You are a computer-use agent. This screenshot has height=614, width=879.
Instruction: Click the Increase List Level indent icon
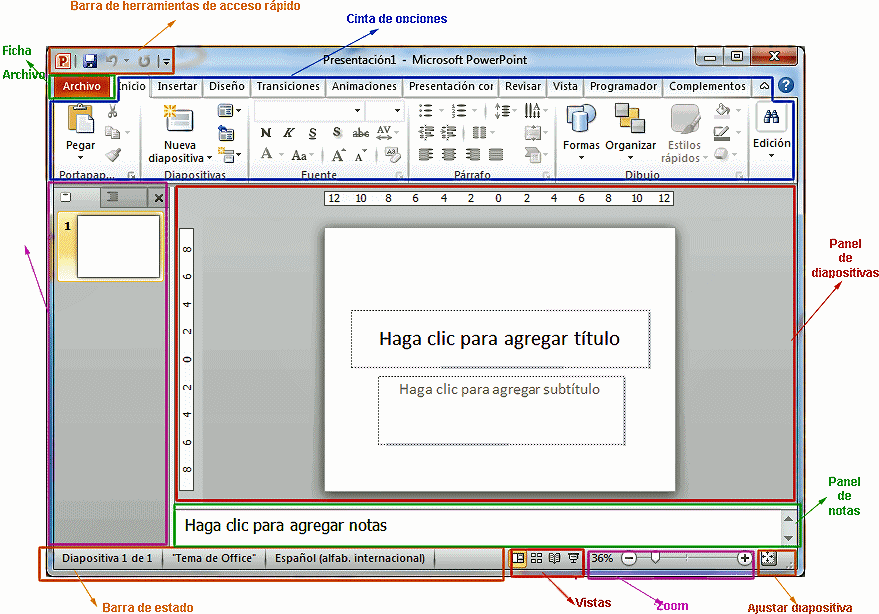pyautogui.click(x=448, y=133)
